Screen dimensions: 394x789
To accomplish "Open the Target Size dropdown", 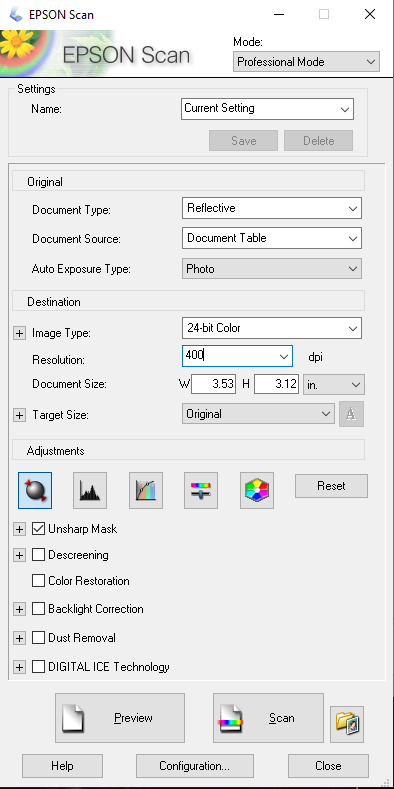I will tap(258, 414).
